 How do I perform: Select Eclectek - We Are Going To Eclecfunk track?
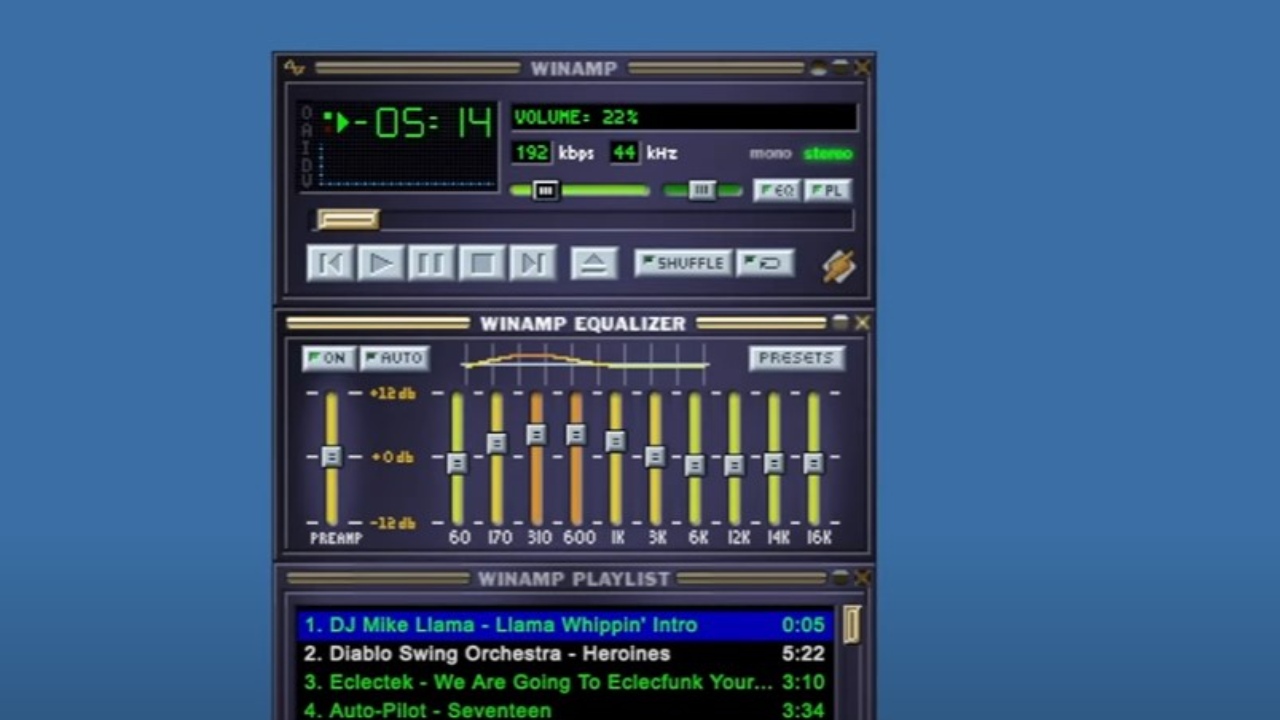pyautogui.click(x=565, y=683)
